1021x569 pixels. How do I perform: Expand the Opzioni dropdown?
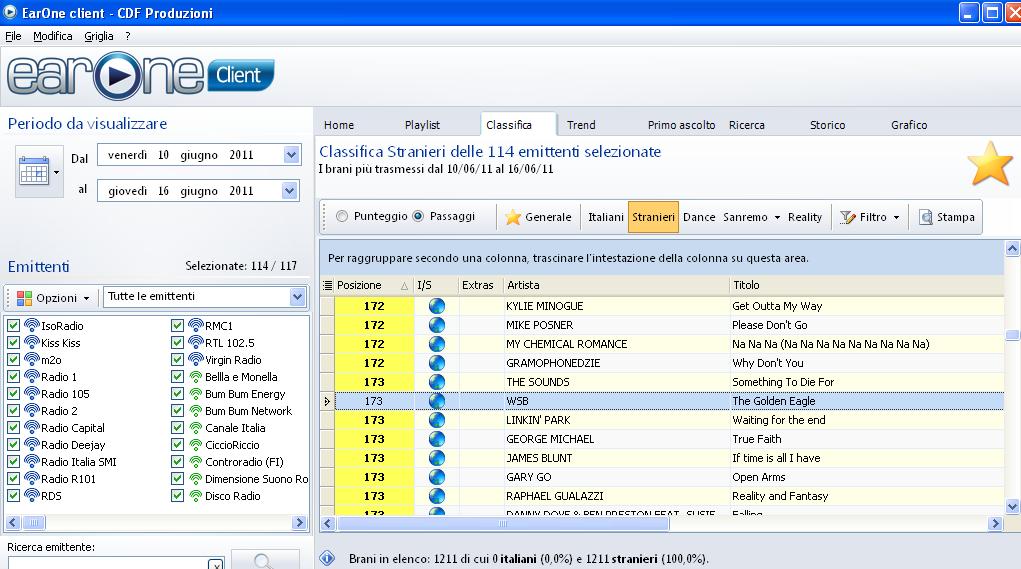click(87, 299)
